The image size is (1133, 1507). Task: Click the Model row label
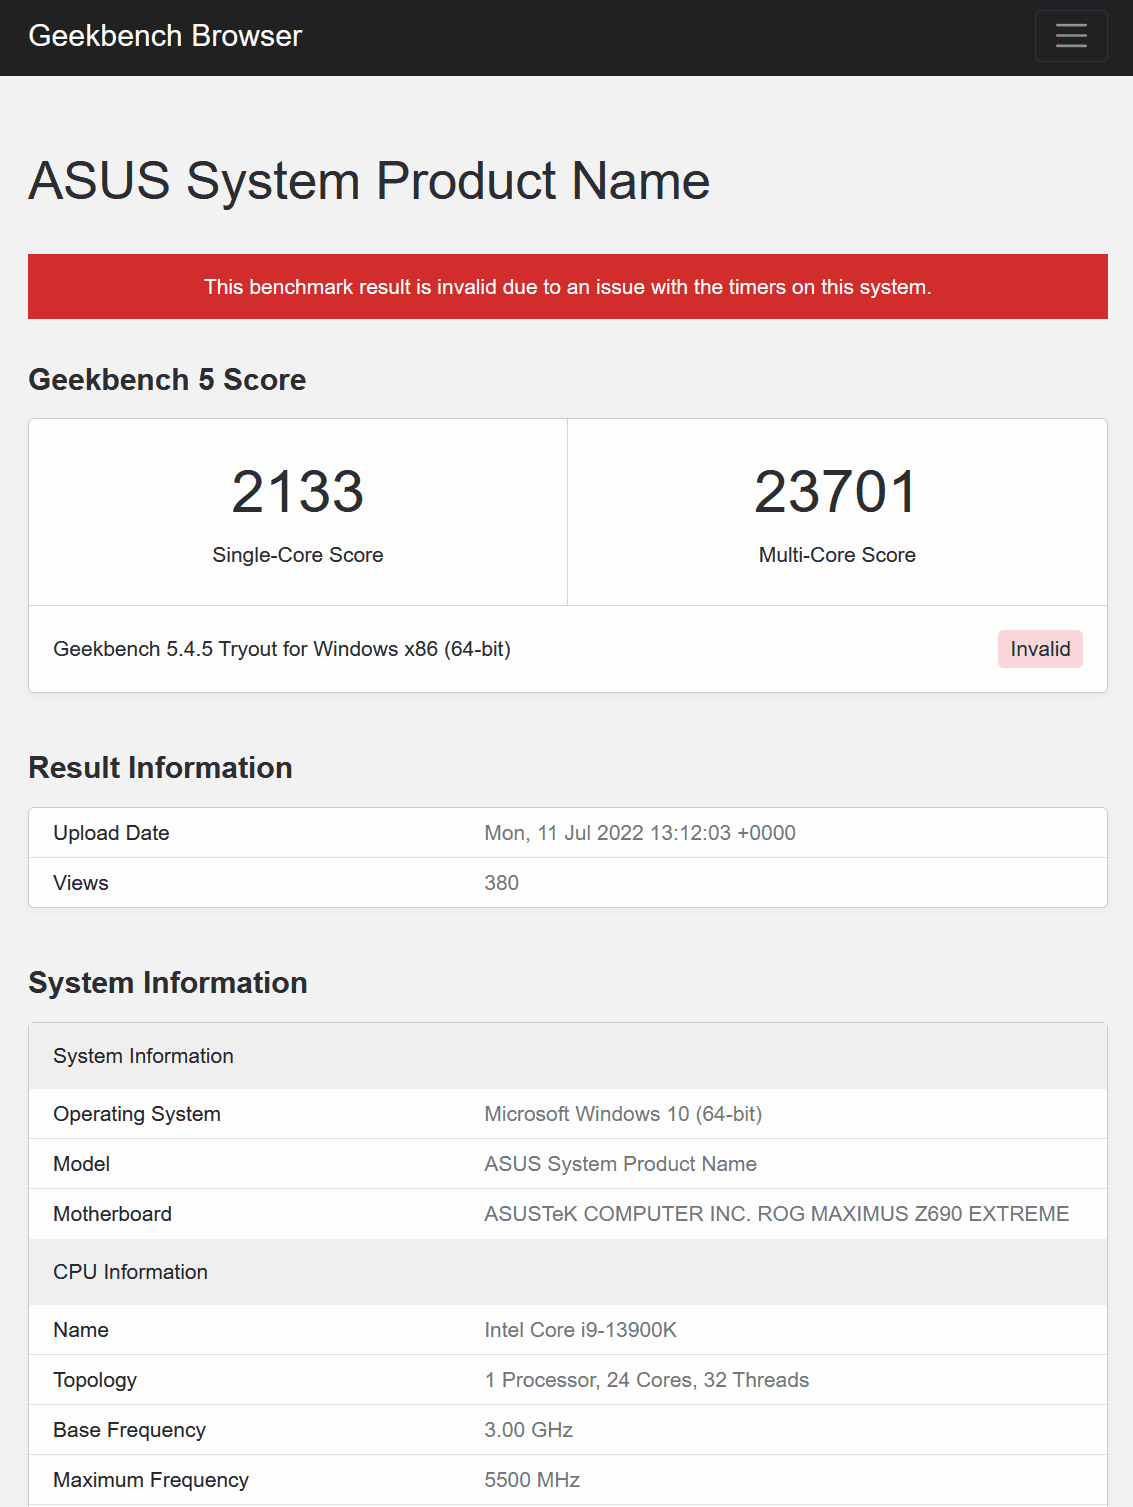coord(82,1164)
